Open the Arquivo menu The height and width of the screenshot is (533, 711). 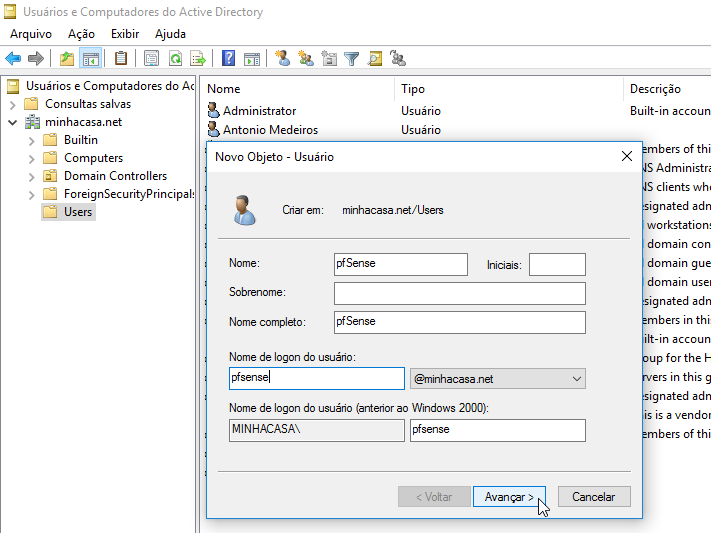point(31,34)
